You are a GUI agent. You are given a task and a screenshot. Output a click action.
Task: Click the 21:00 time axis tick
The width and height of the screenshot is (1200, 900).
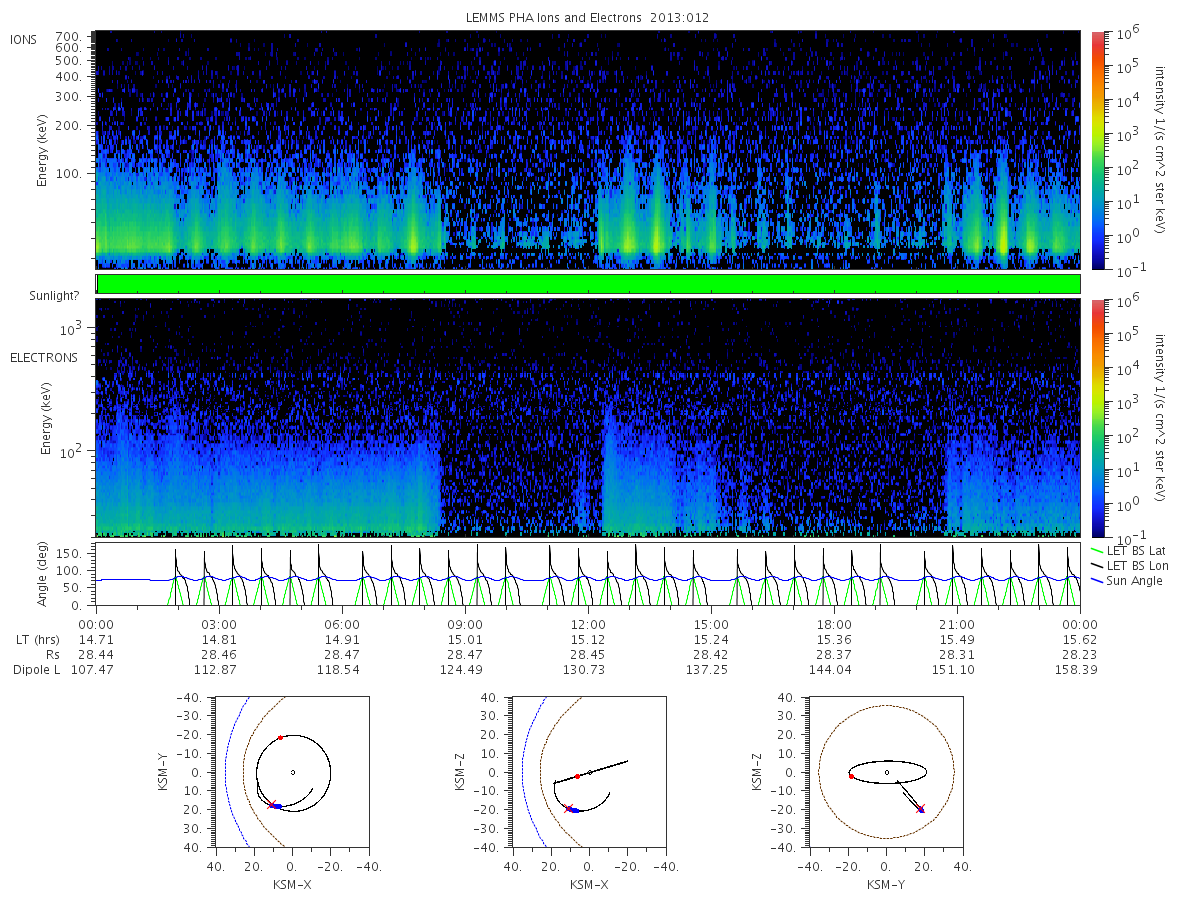pyautogui.click(x=958, y=622)
